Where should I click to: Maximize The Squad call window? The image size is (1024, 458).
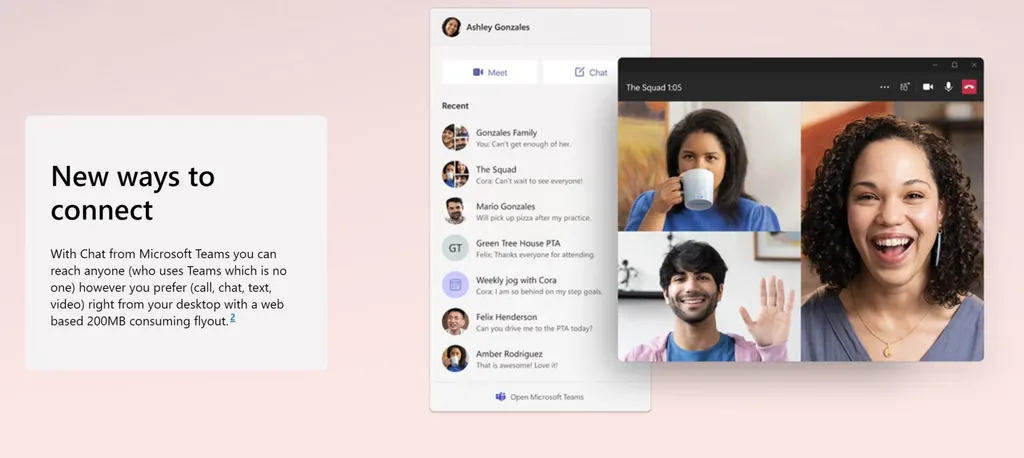[954, 65]
